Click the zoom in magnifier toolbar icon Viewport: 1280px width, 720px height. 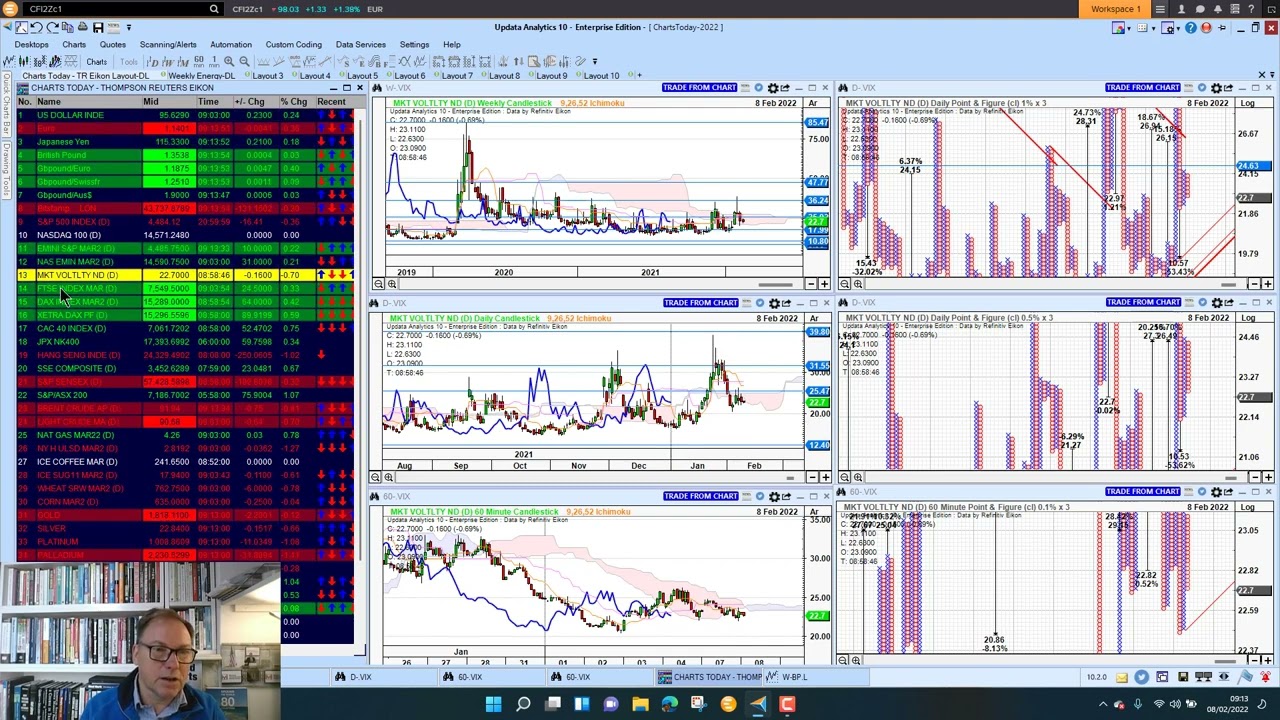coord(229,61)
